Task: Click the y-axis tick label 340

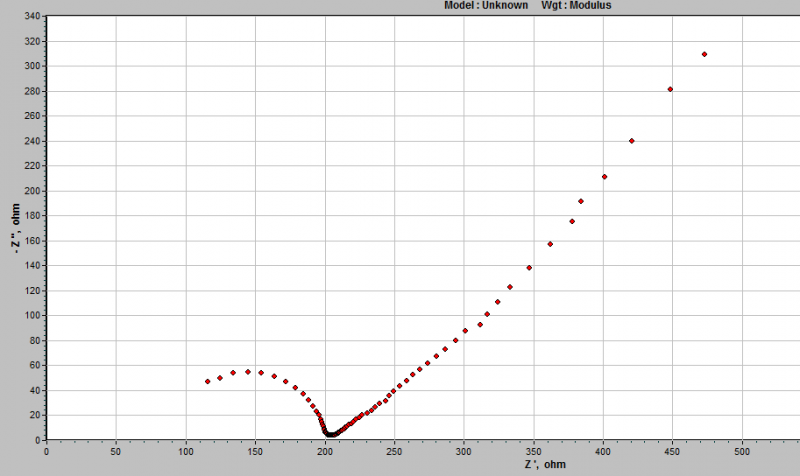Action: click(x=32, y=16)
